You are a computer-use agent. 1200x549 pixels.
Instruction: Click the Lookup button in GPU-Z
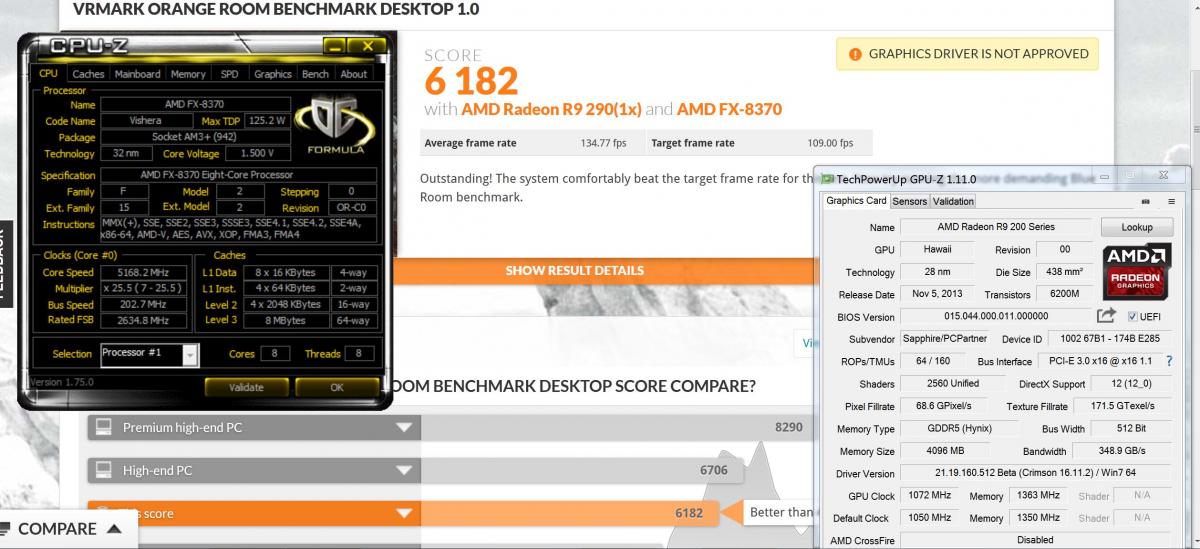(x=1137, y=227)
